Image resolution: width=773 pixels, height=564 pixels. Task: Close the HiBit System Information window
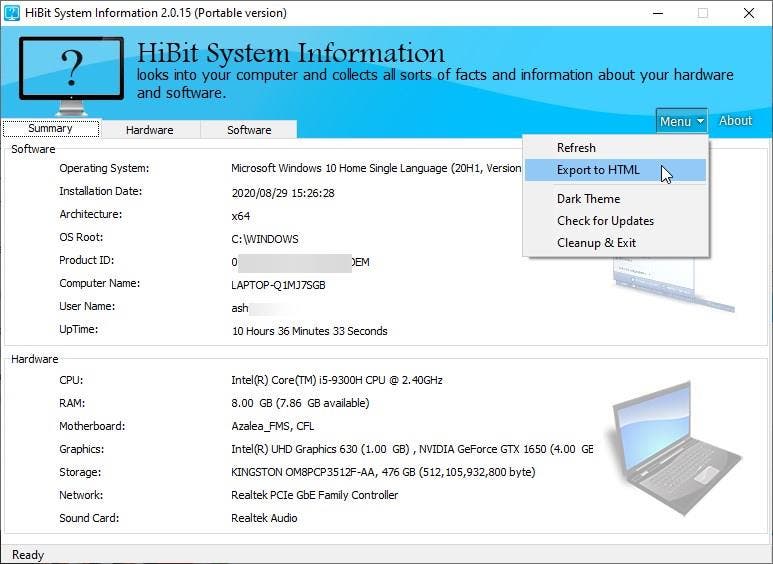coord(748,13)
